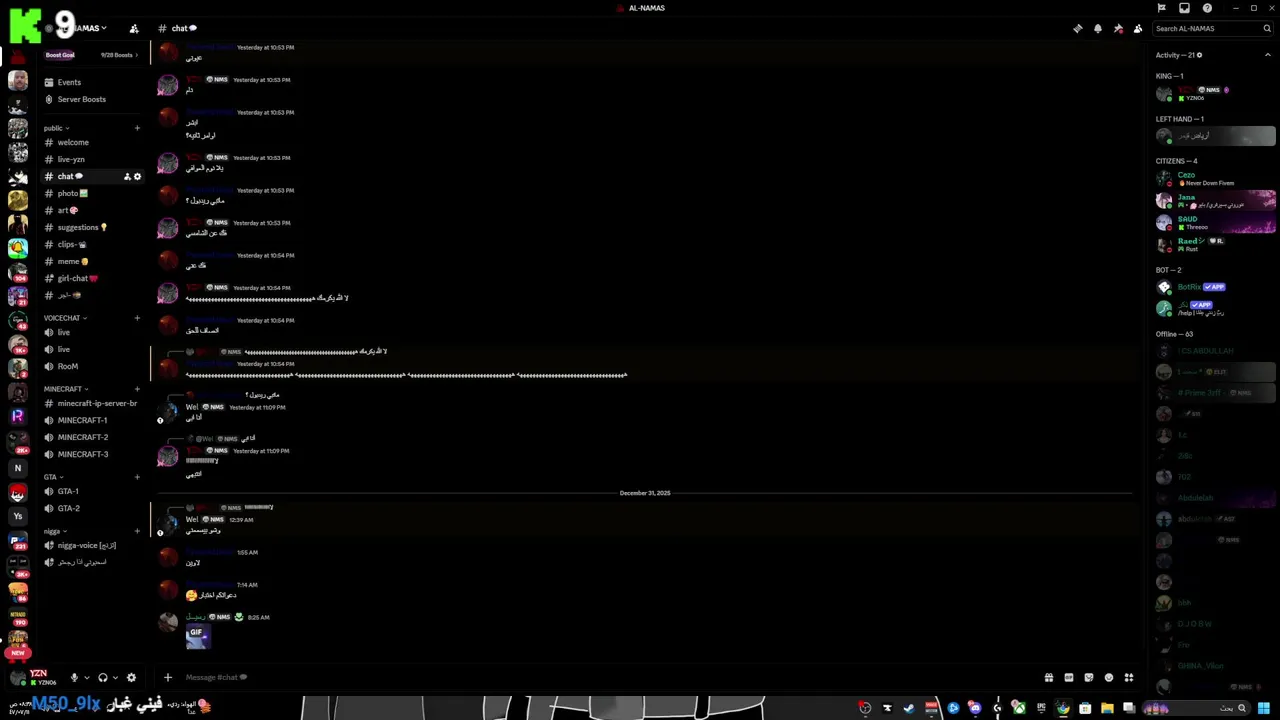Add channel to GTA category

(x=137, y=477)
